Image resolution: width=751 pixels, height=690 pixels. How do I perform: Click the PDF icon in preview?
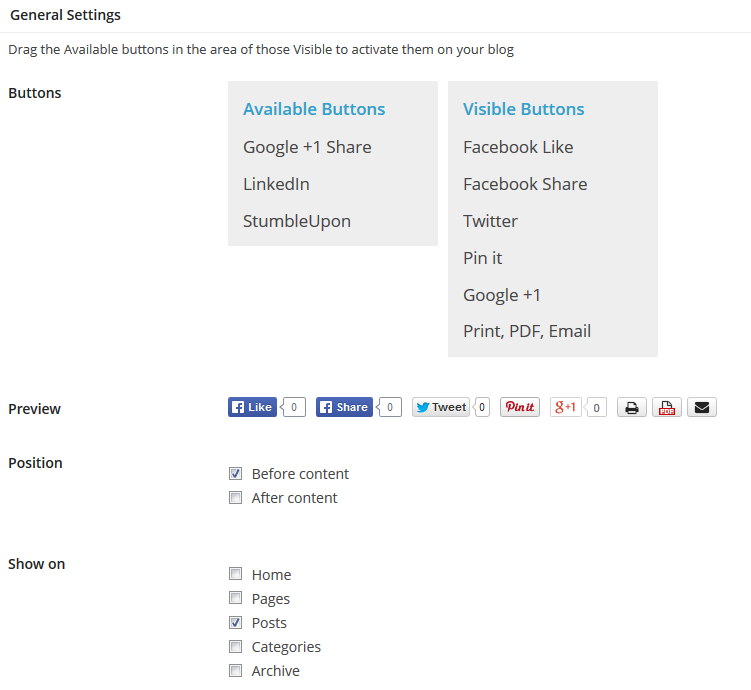tap(667, 408)
